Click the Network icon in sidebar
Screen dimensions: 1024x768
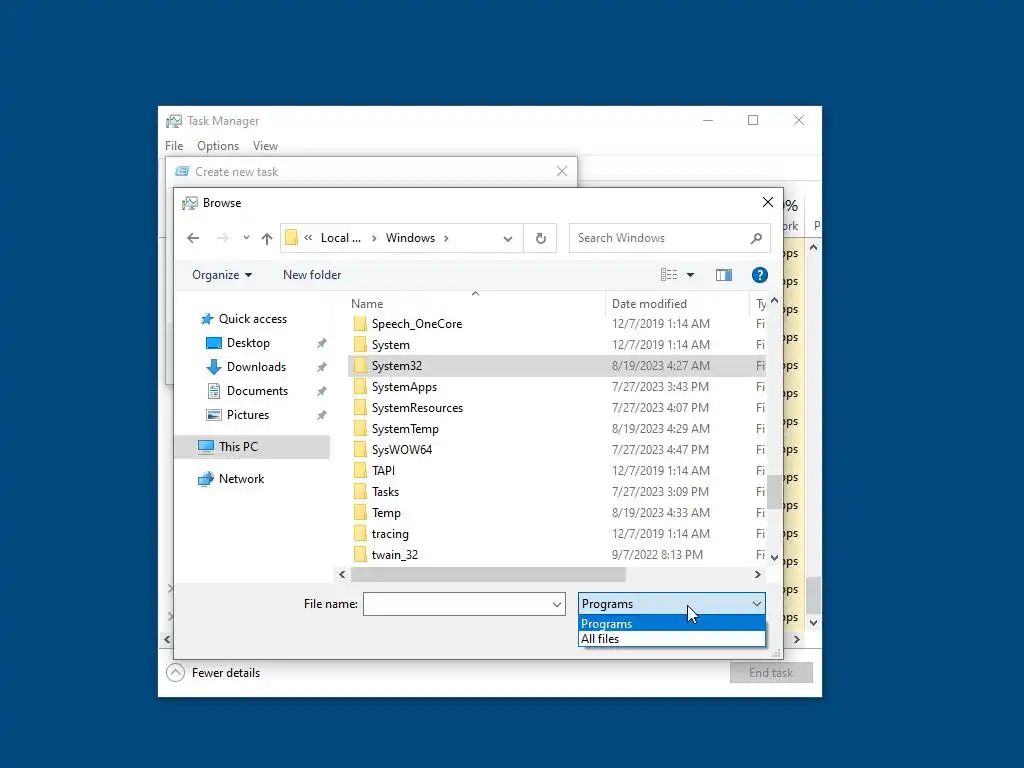coord(206,479)
